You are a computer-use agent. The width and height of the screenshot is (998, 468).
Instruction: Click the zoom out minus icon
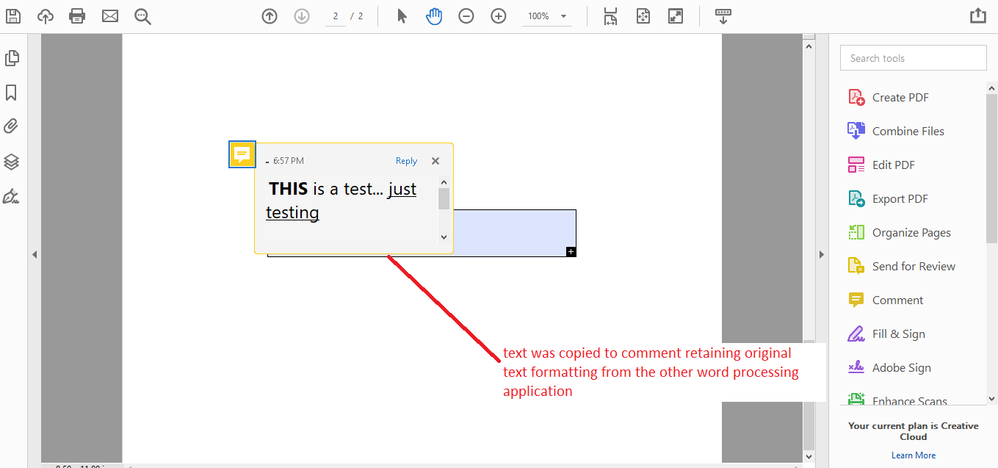[467, 17]
